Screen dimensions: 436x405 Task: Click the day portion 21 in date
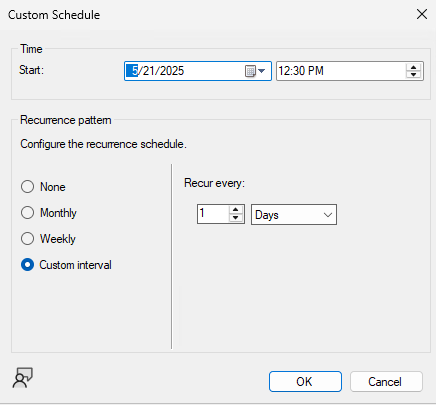(x=148, y=71)
